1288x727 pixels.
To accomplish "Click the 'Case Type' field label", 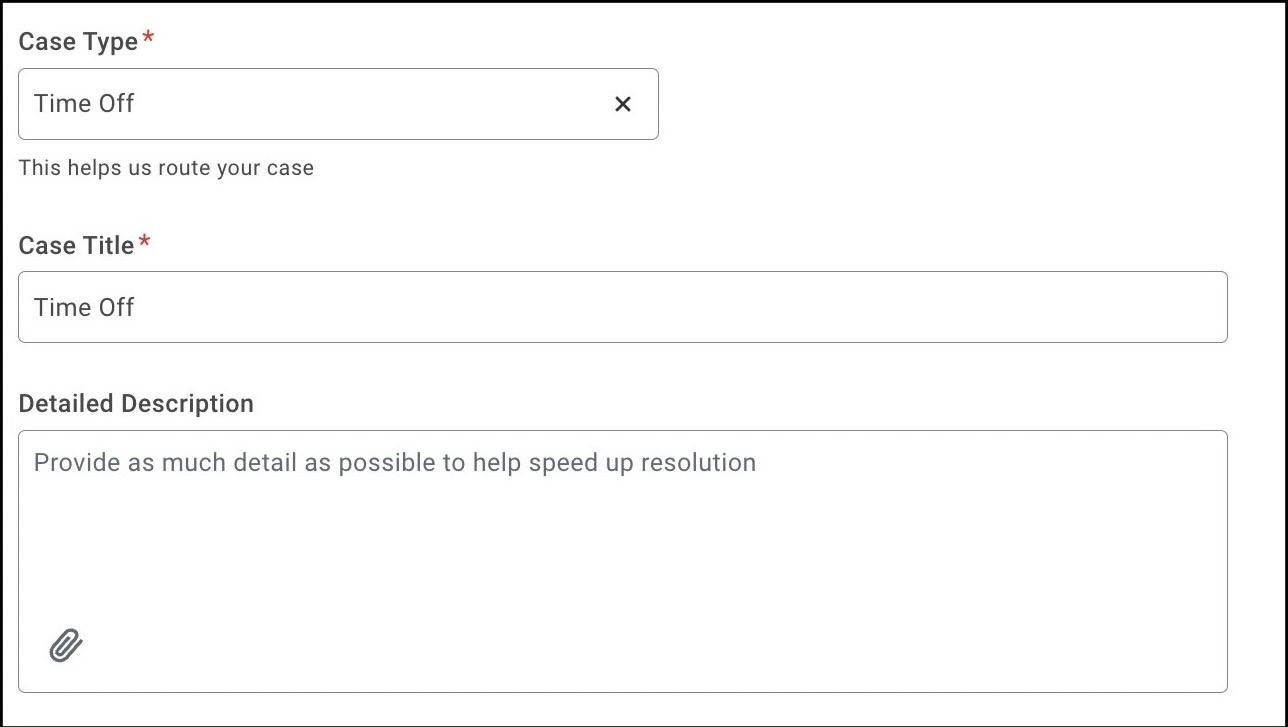I will coord(78,42).
